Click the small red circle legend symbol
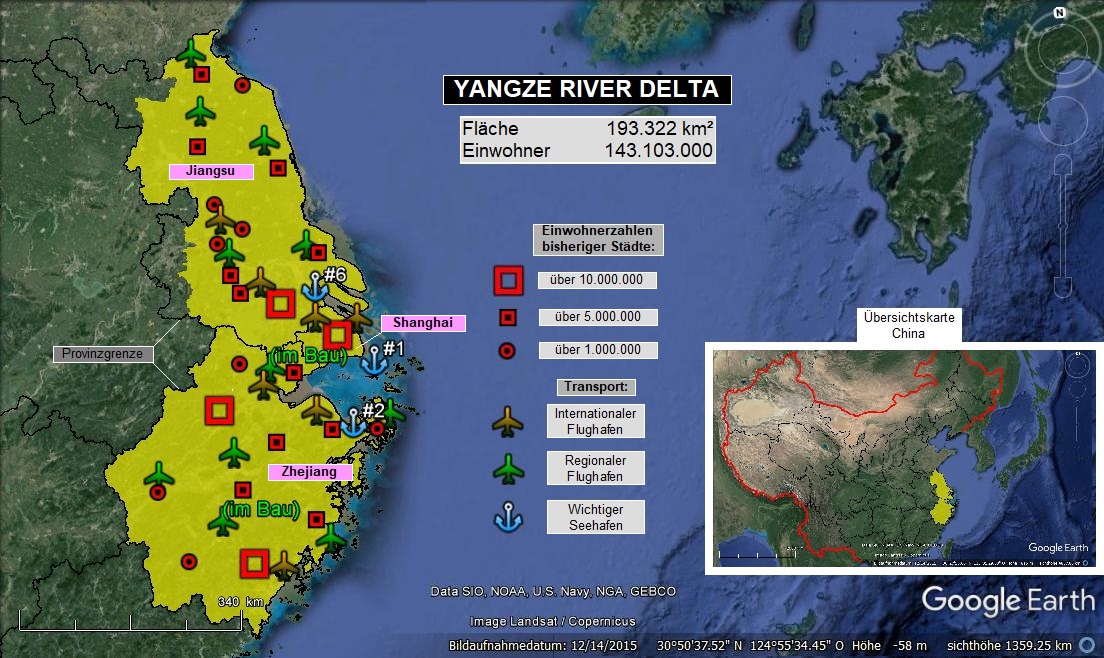 (x=508, y=351)
